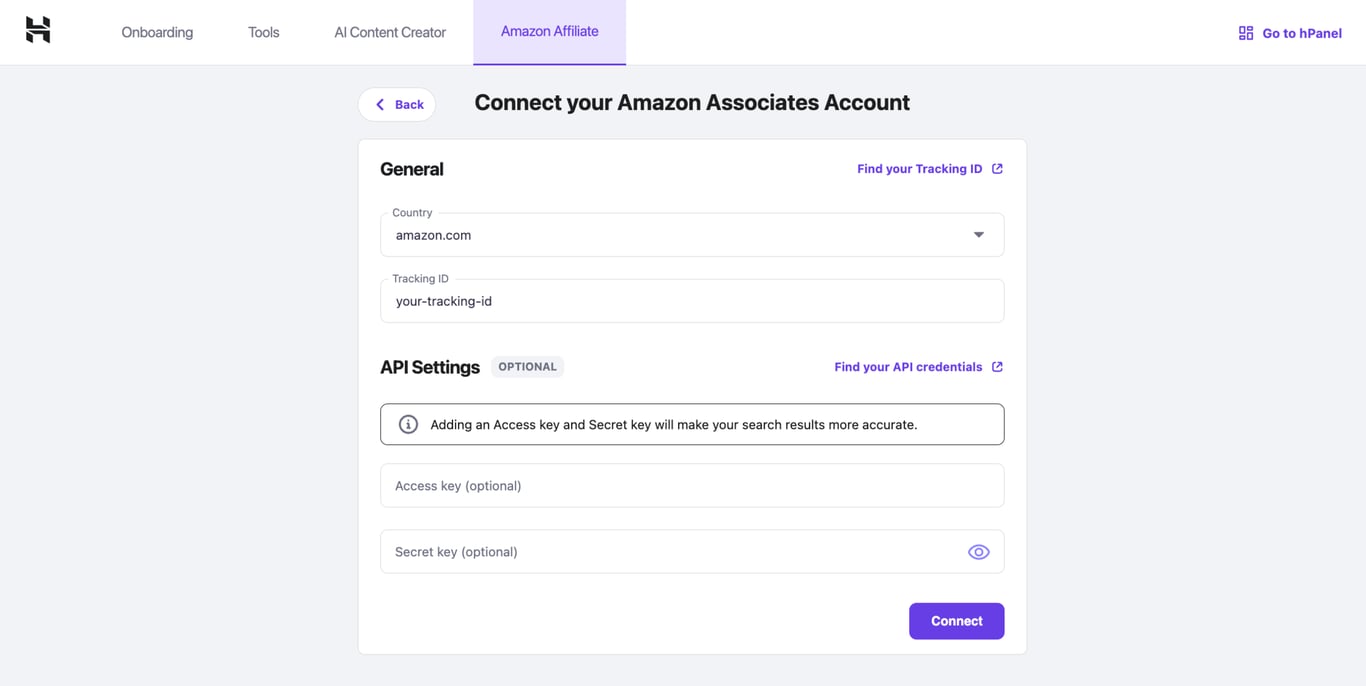Select the Amazon Affiliate tab
Viewport: 1366px width, 686px height.
click(549, 31)
